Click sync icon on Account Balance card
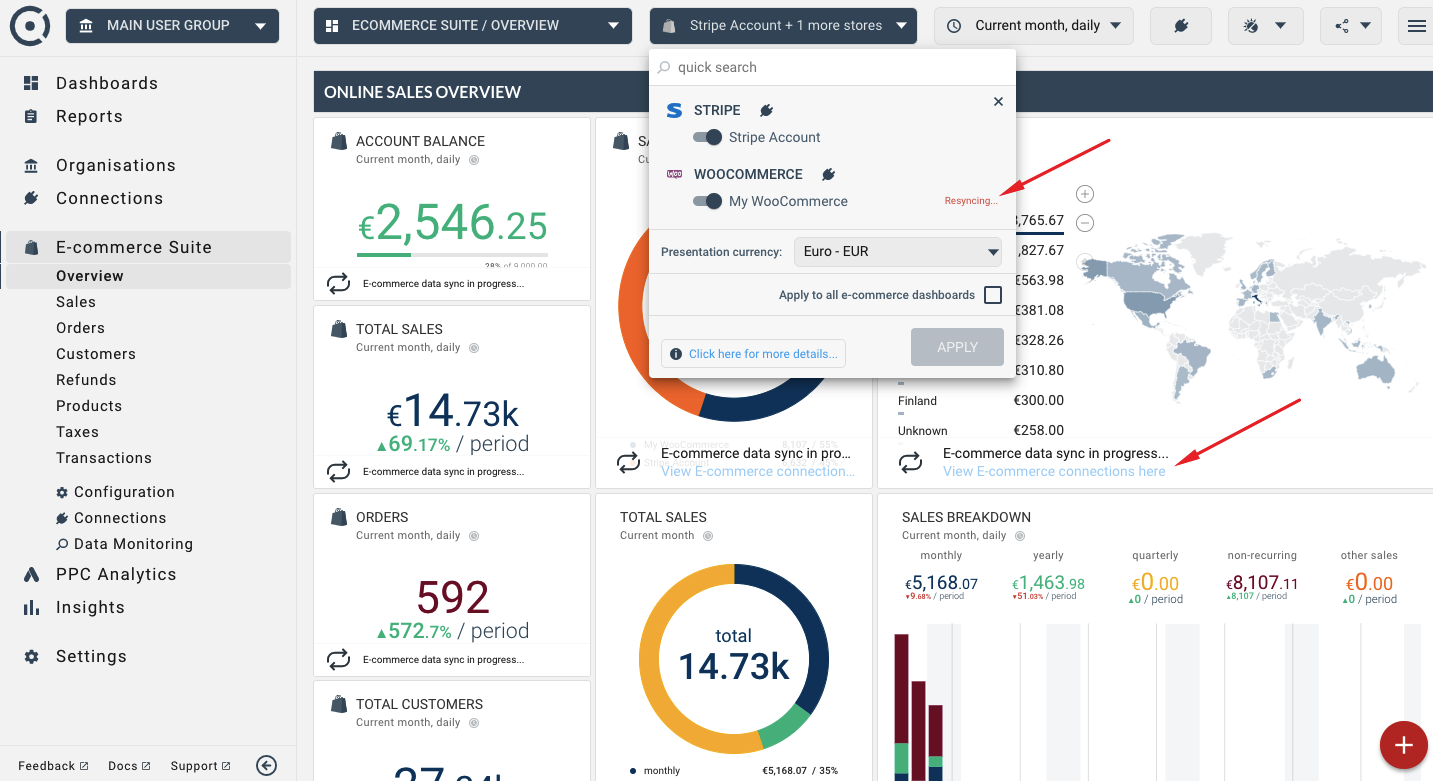The height and width of the screenshot is (781, 1433). tap(339, 284)
